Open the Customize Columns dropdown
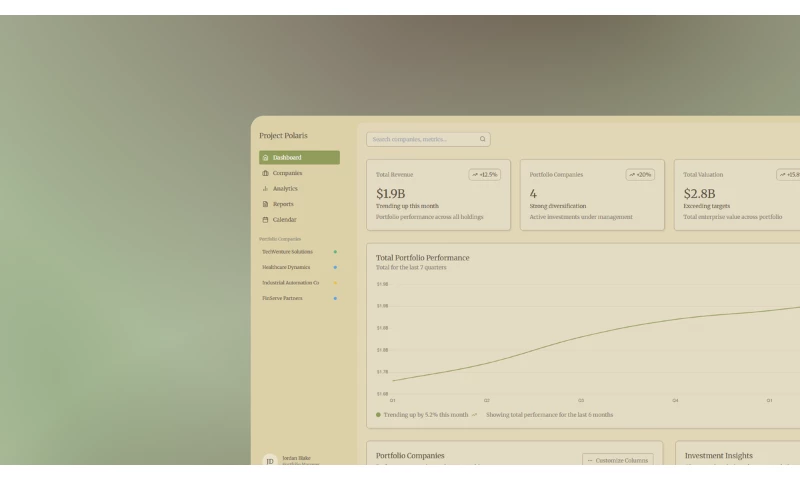The height and width of the screenshot is (480, 800). (617, 460)
